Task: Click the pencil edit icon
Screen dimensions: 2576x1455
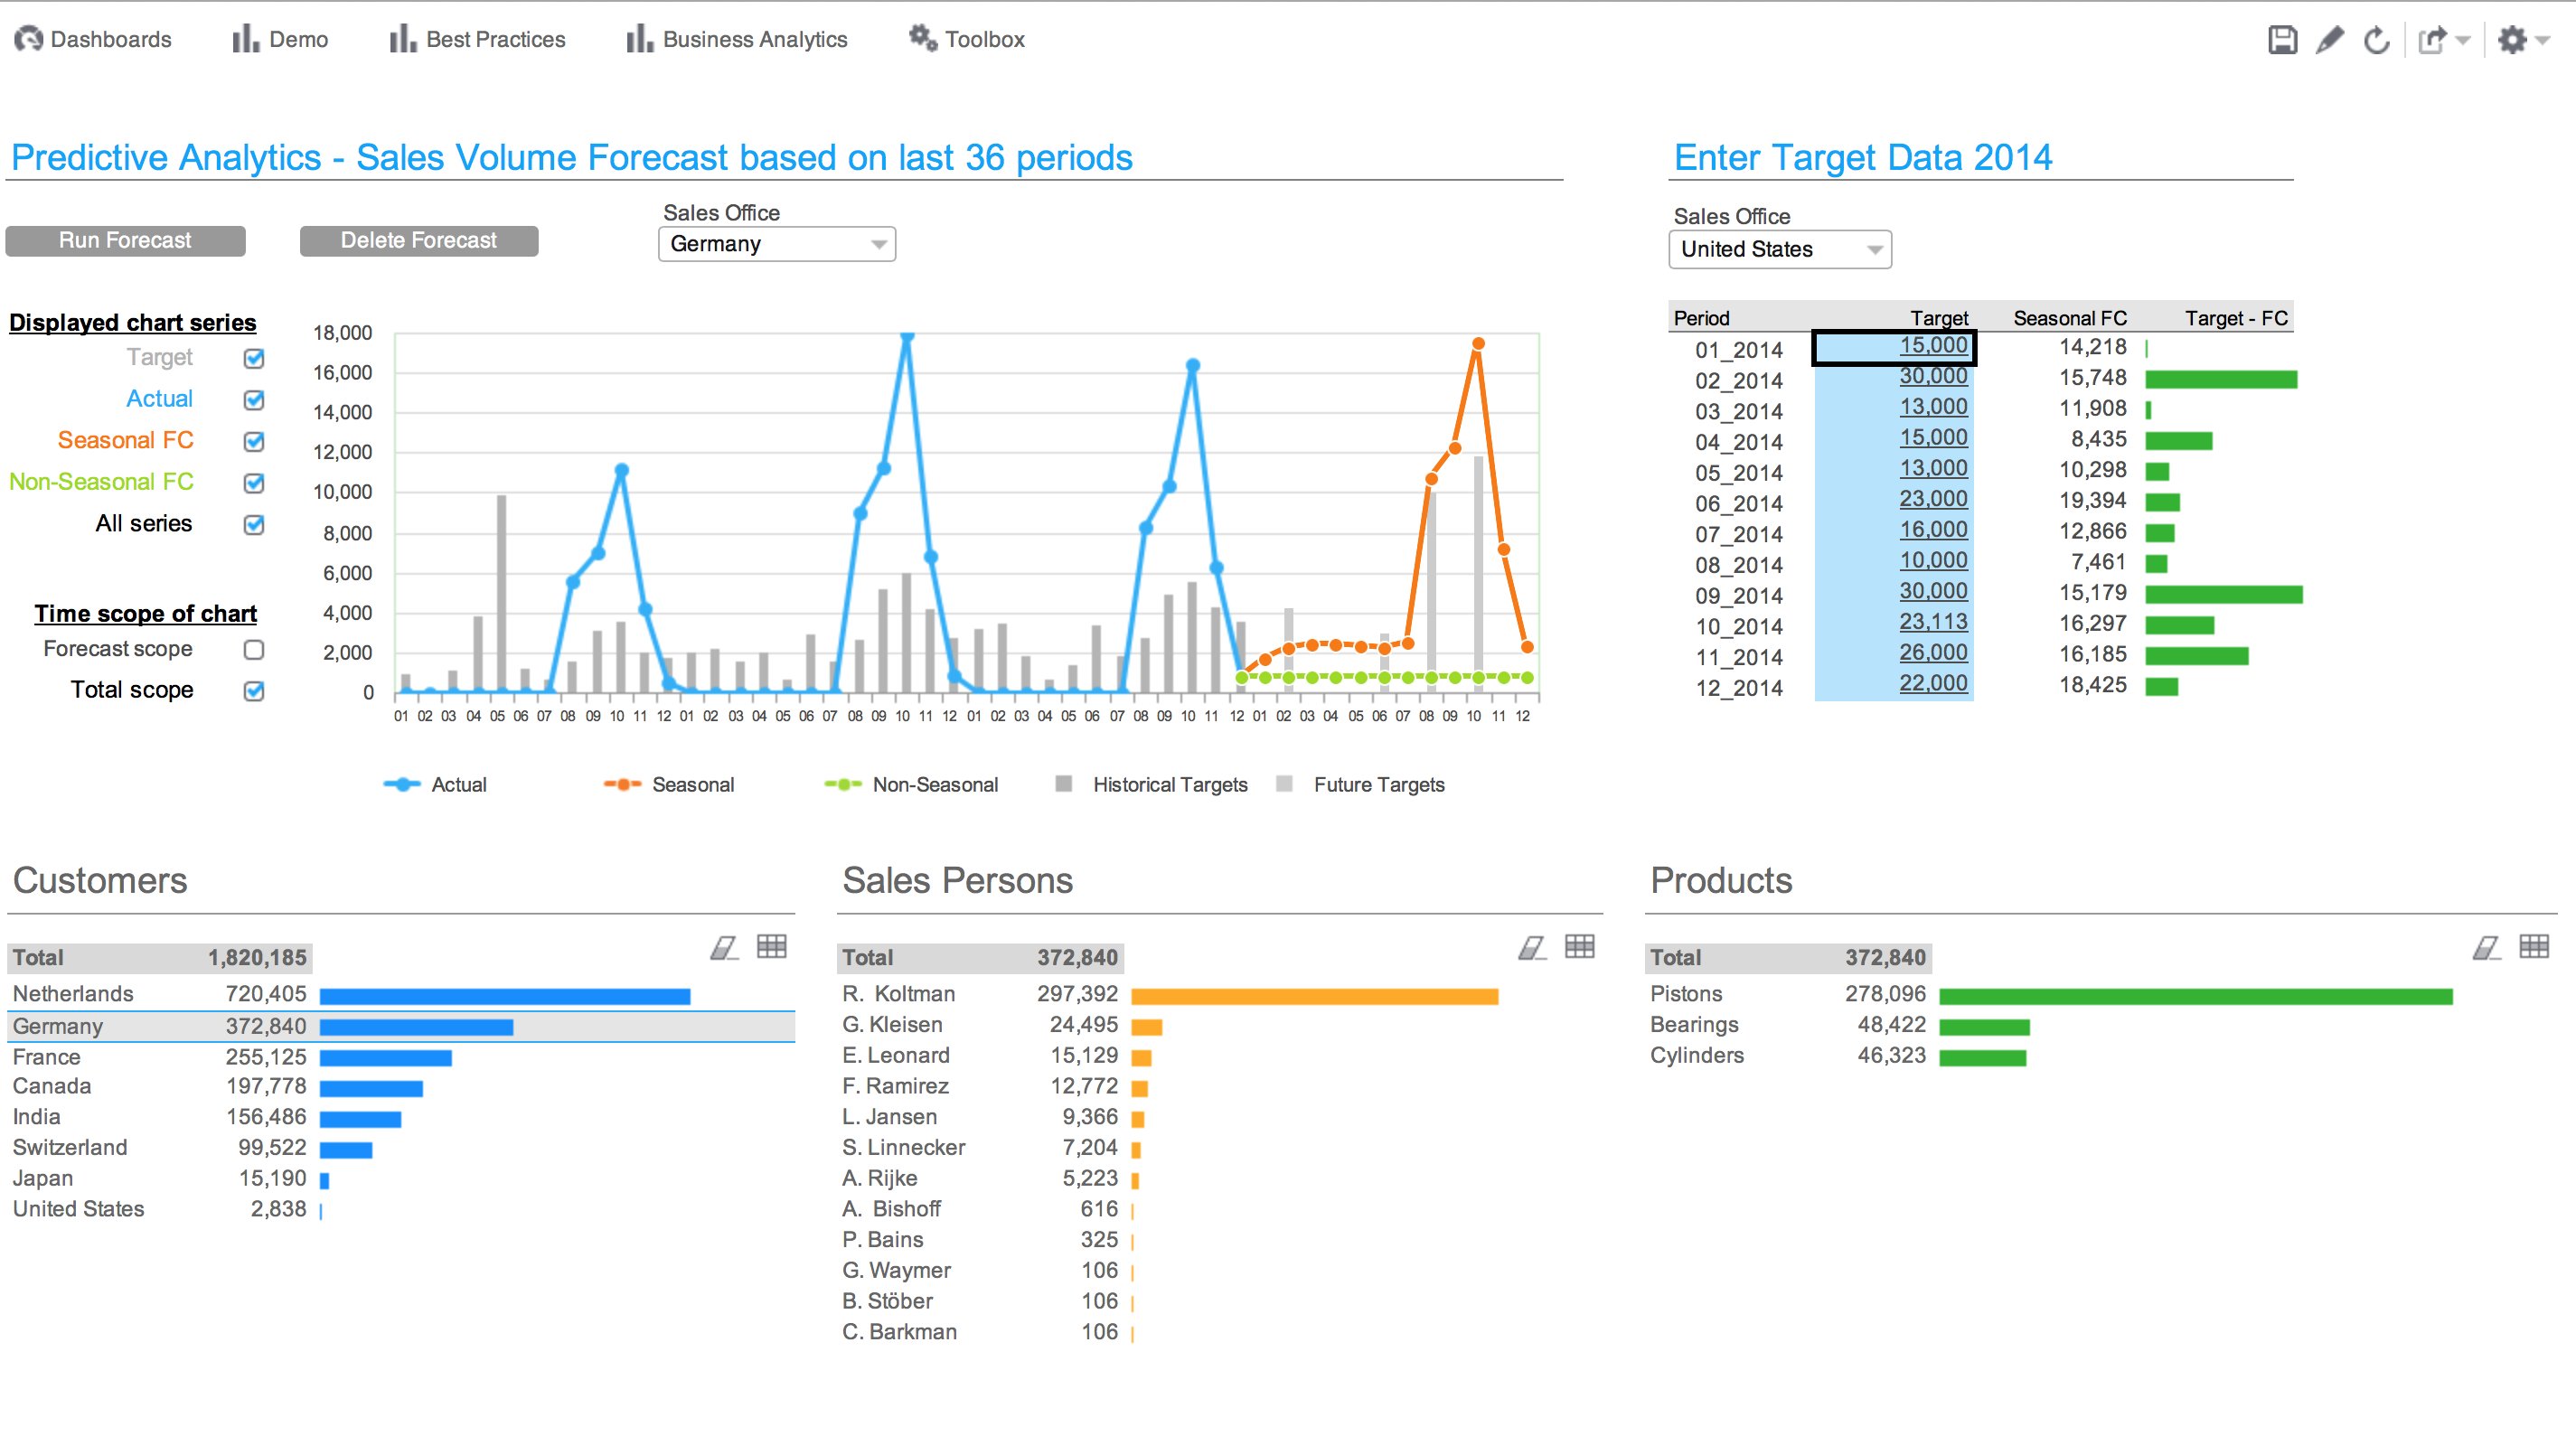Action: pyautogui.click(x=2329, y=40)
